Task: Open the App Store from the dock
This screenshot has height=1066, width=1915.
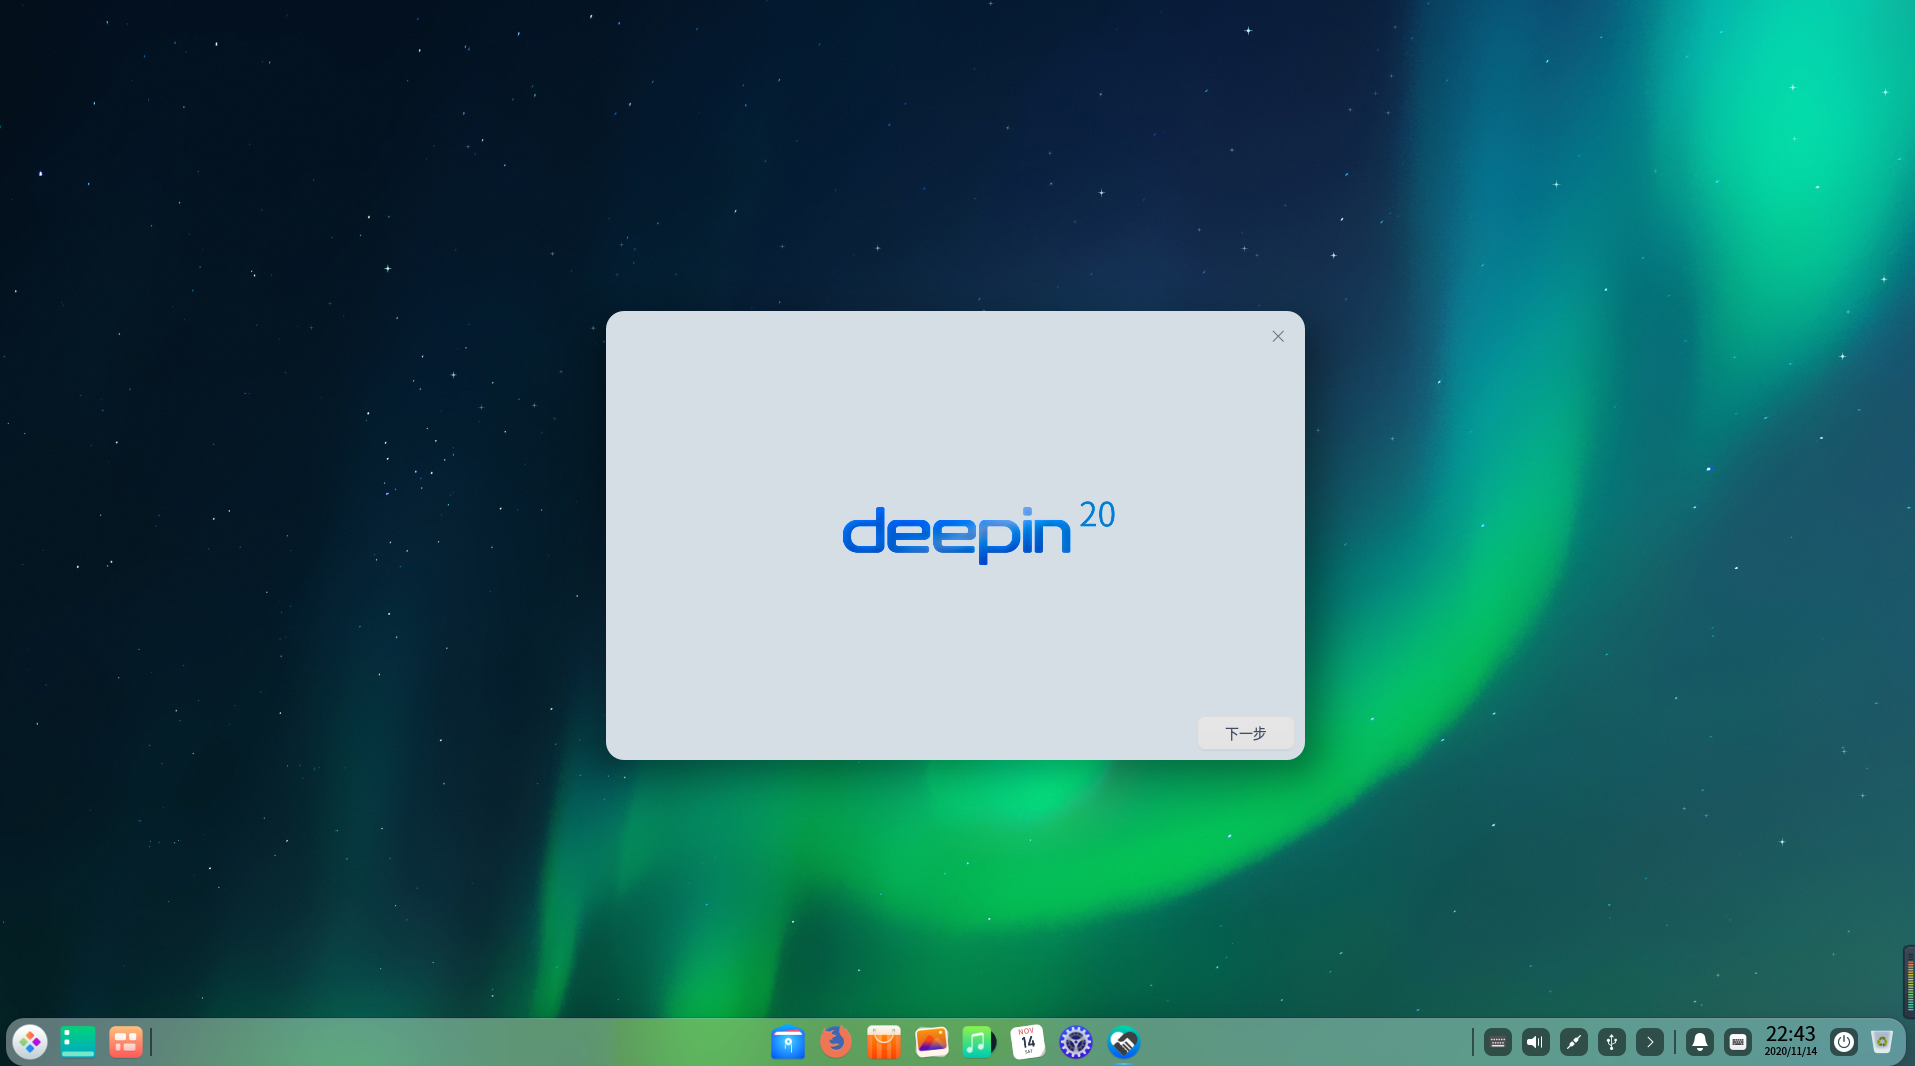Action: click(x=884, y=1042)
